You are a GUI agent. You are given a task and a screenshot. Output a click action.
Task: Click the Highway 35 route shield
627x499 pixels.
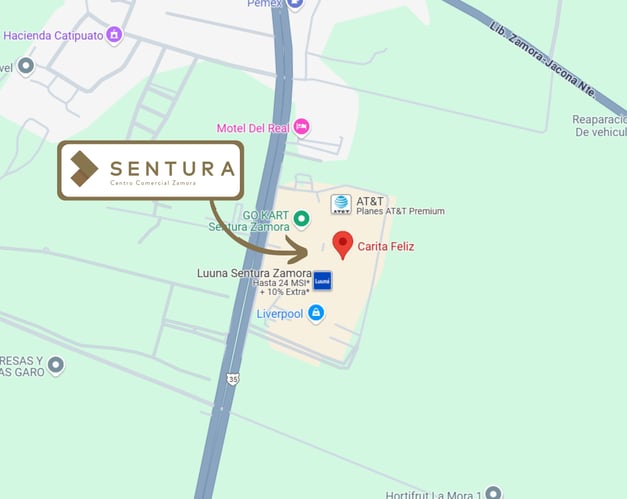click(233, 379)
